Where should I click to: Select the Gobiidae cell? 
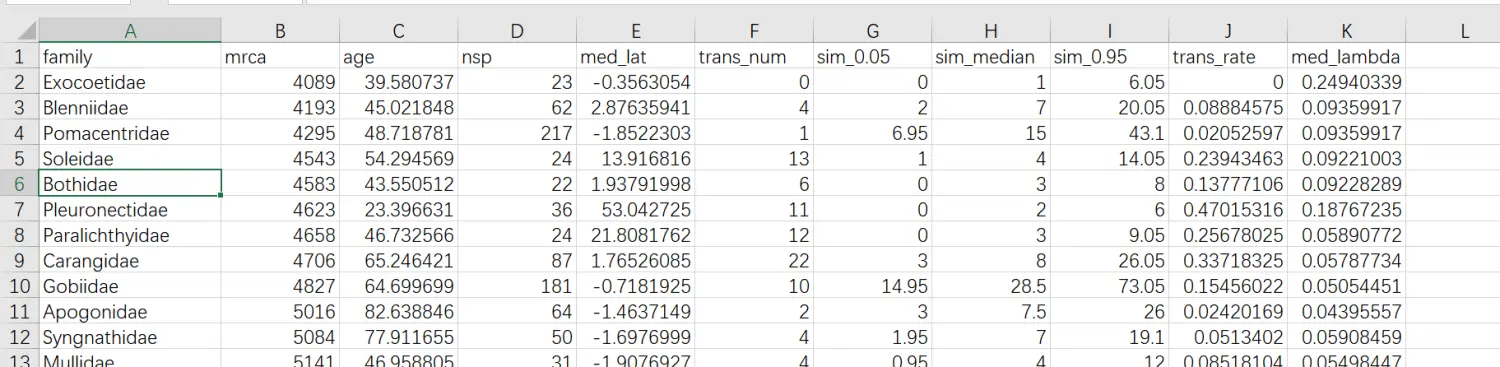coord(130,286)
